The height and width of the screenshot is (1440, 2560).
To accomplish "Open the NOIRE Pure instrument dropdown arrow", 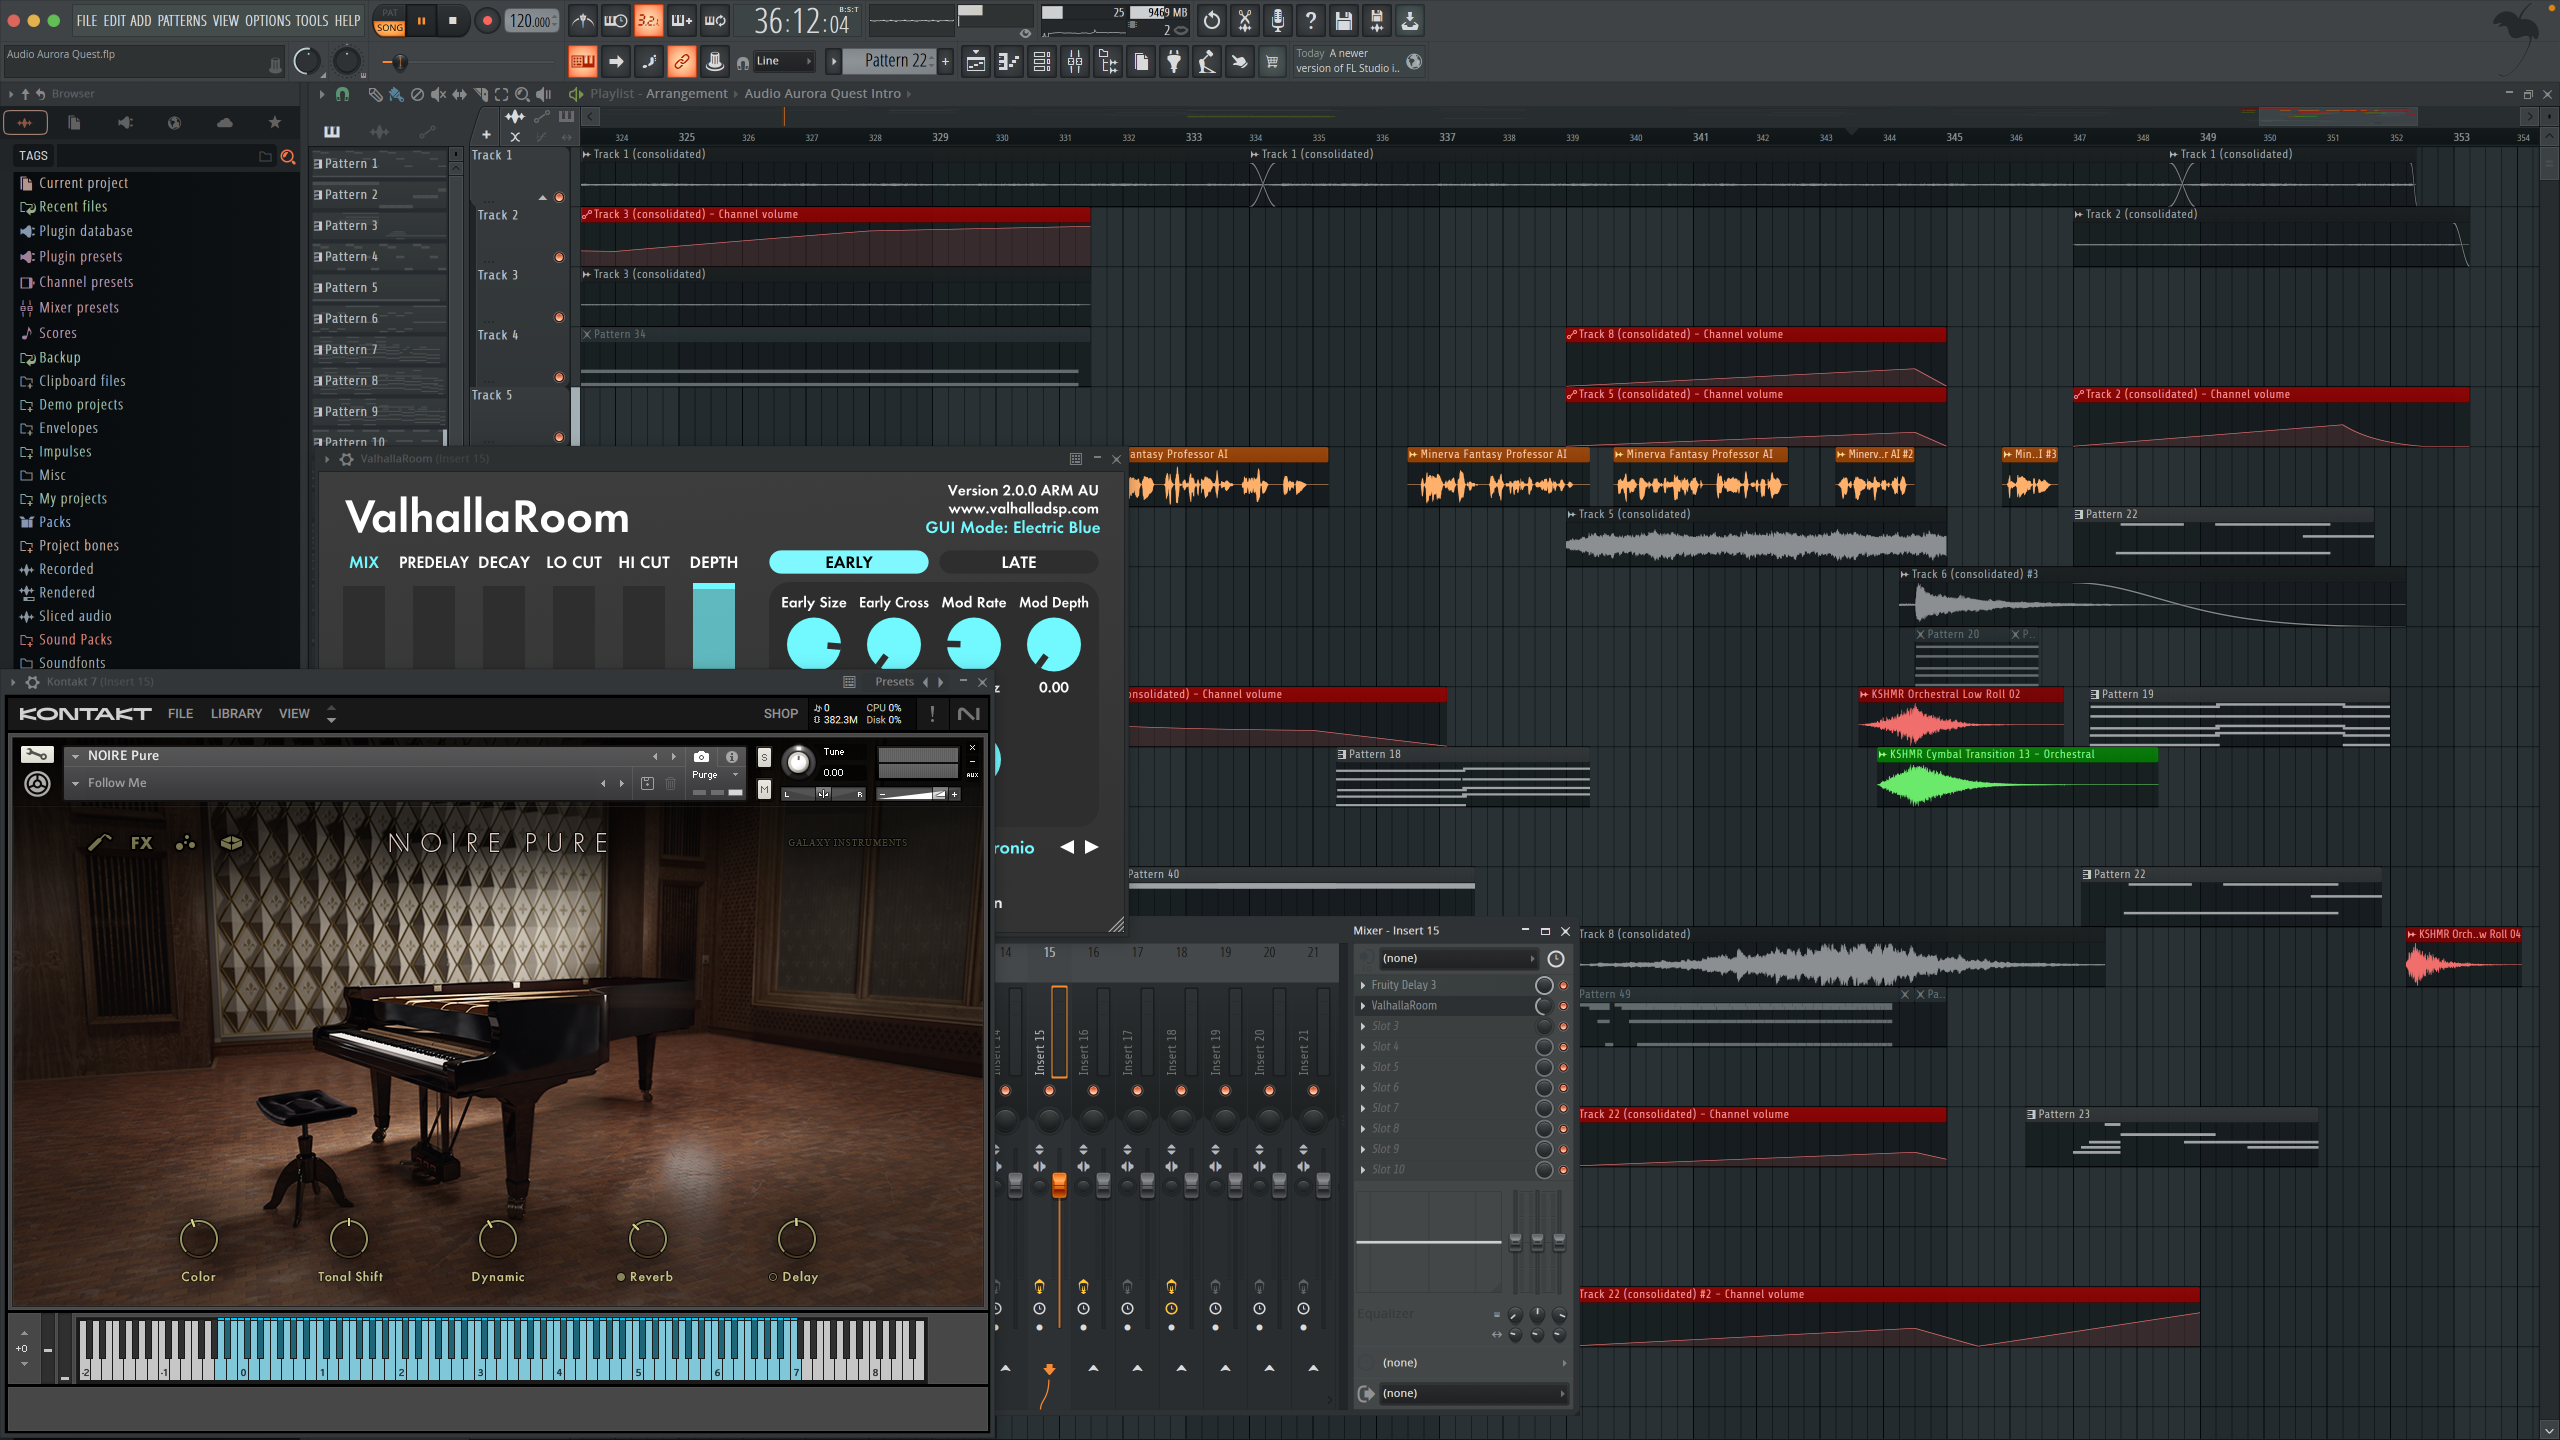I will (75, 756).
